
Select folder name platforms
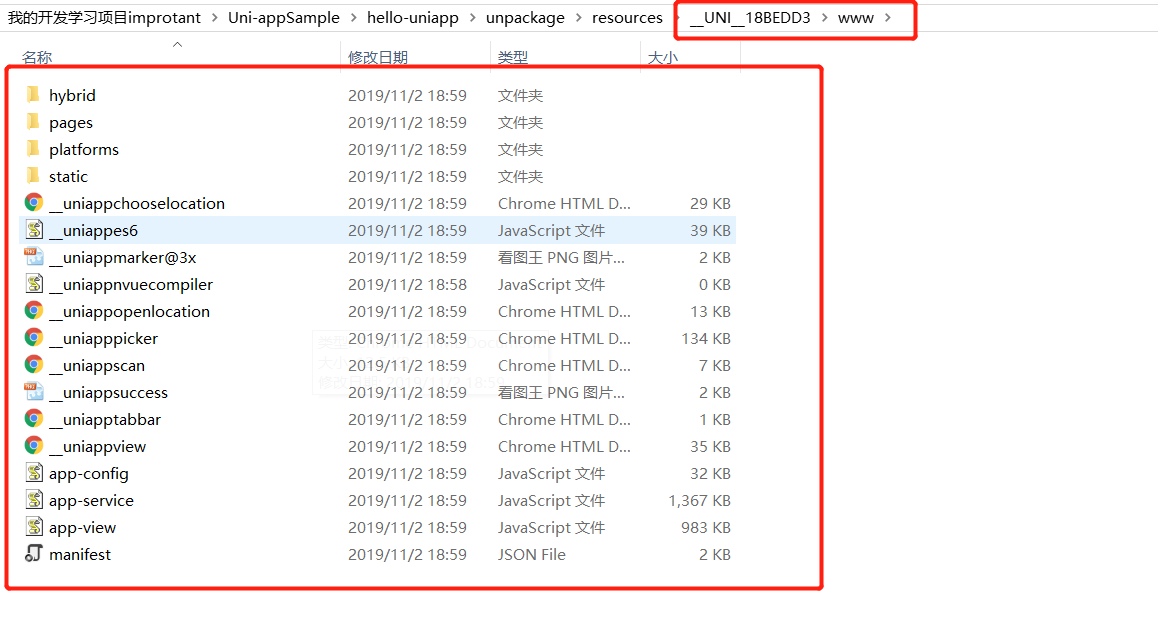point(83,149)
